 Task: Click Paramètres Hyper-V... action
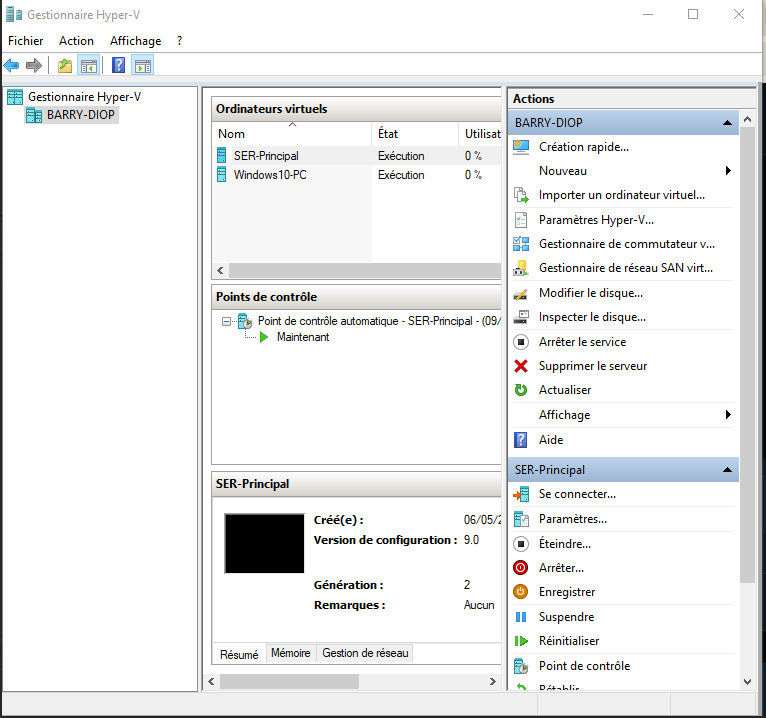[596, 220]
